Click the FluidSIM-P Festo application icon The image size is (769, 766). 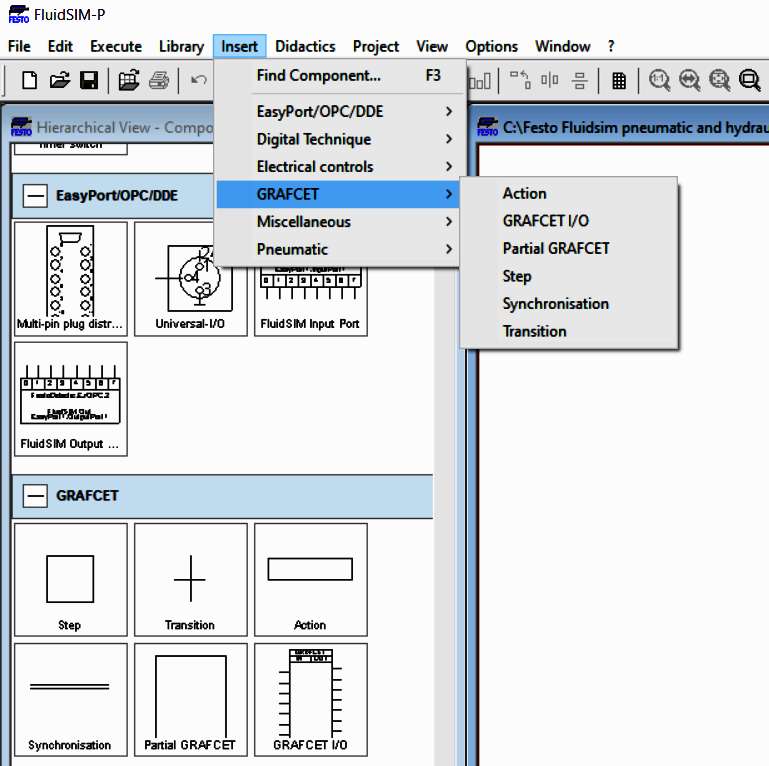point(19,14)
